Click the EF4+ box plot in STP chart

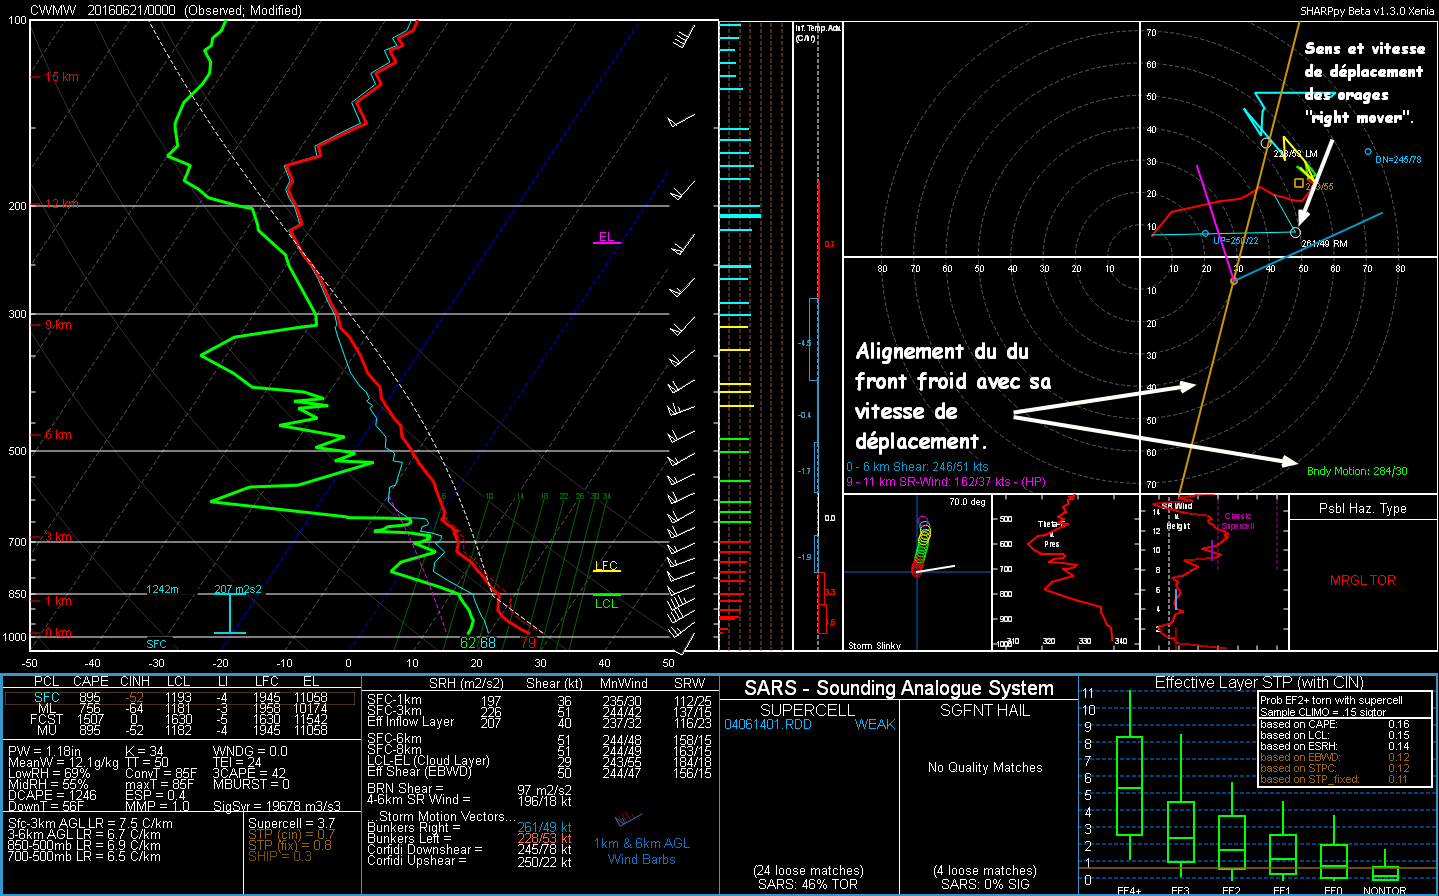click(1128, 785)
